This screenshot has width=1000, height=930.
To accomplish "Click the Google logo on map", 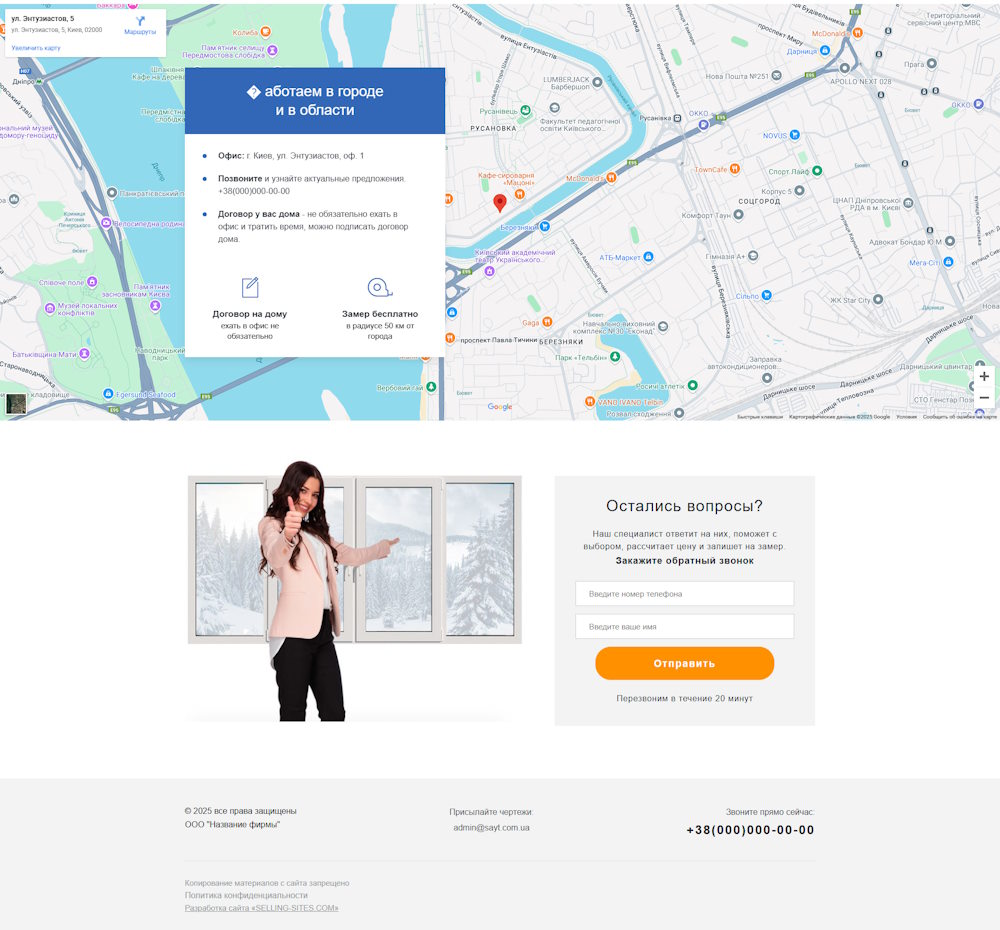I will pyautogui.click(x=500, y=406).
